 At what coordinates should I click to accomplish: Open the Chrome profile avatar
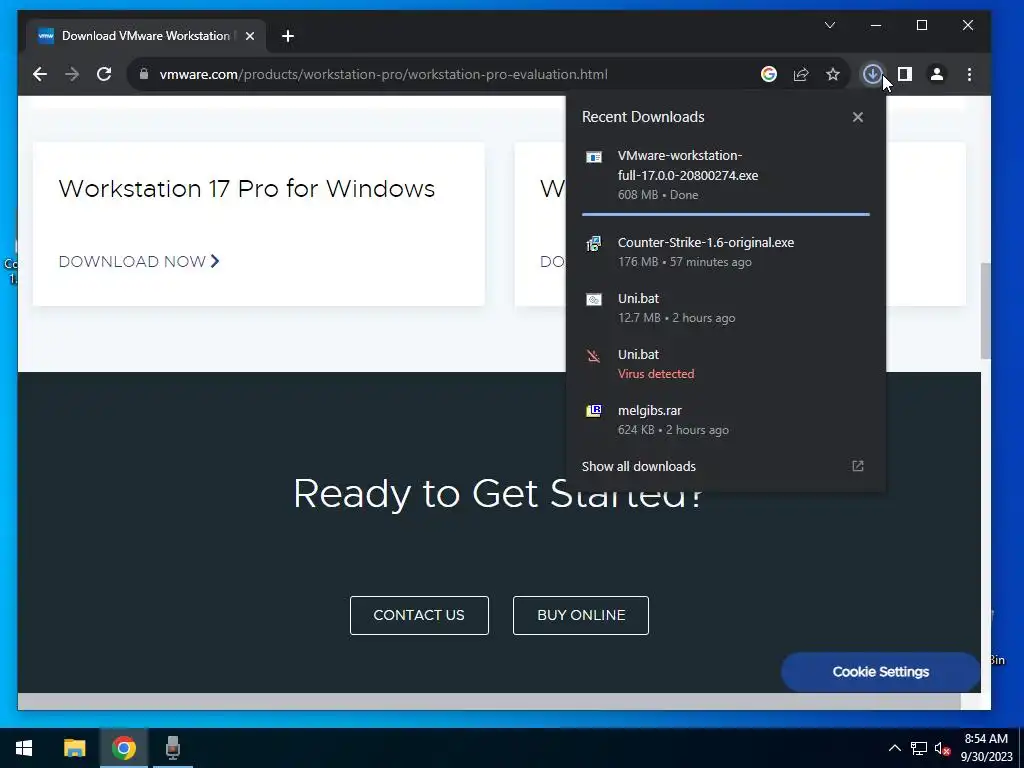[936, 74]
